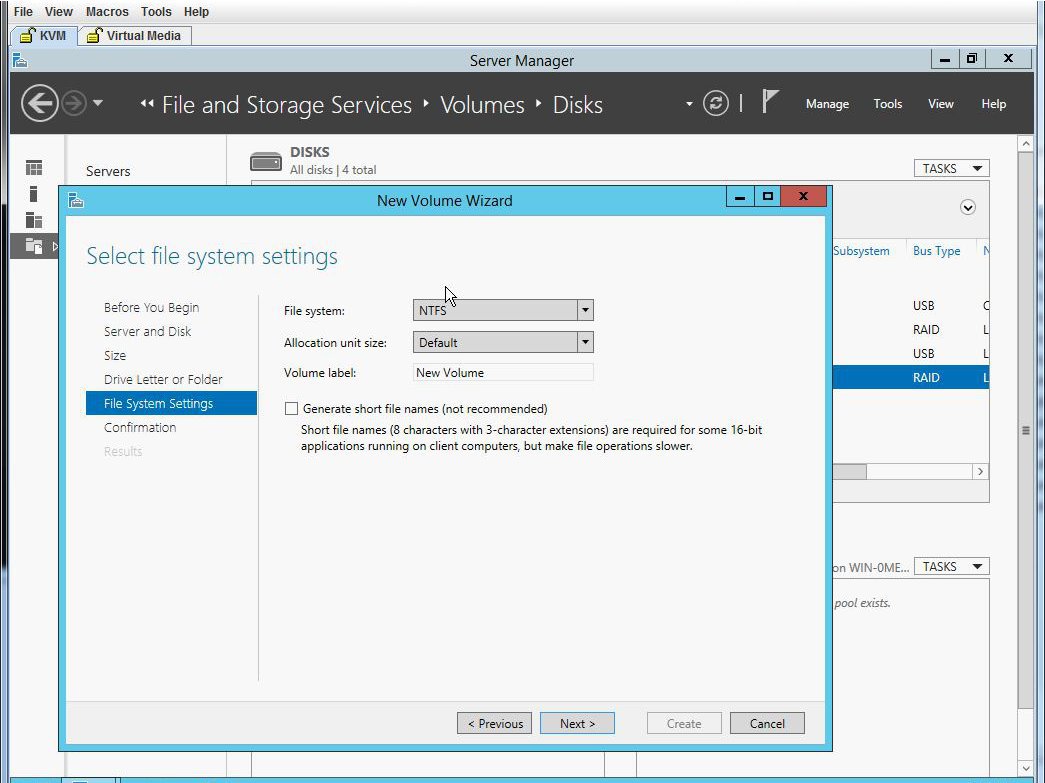Click the Local Server sidebar icon
This screenshot has width=1045, height=783.
[34, 194]
